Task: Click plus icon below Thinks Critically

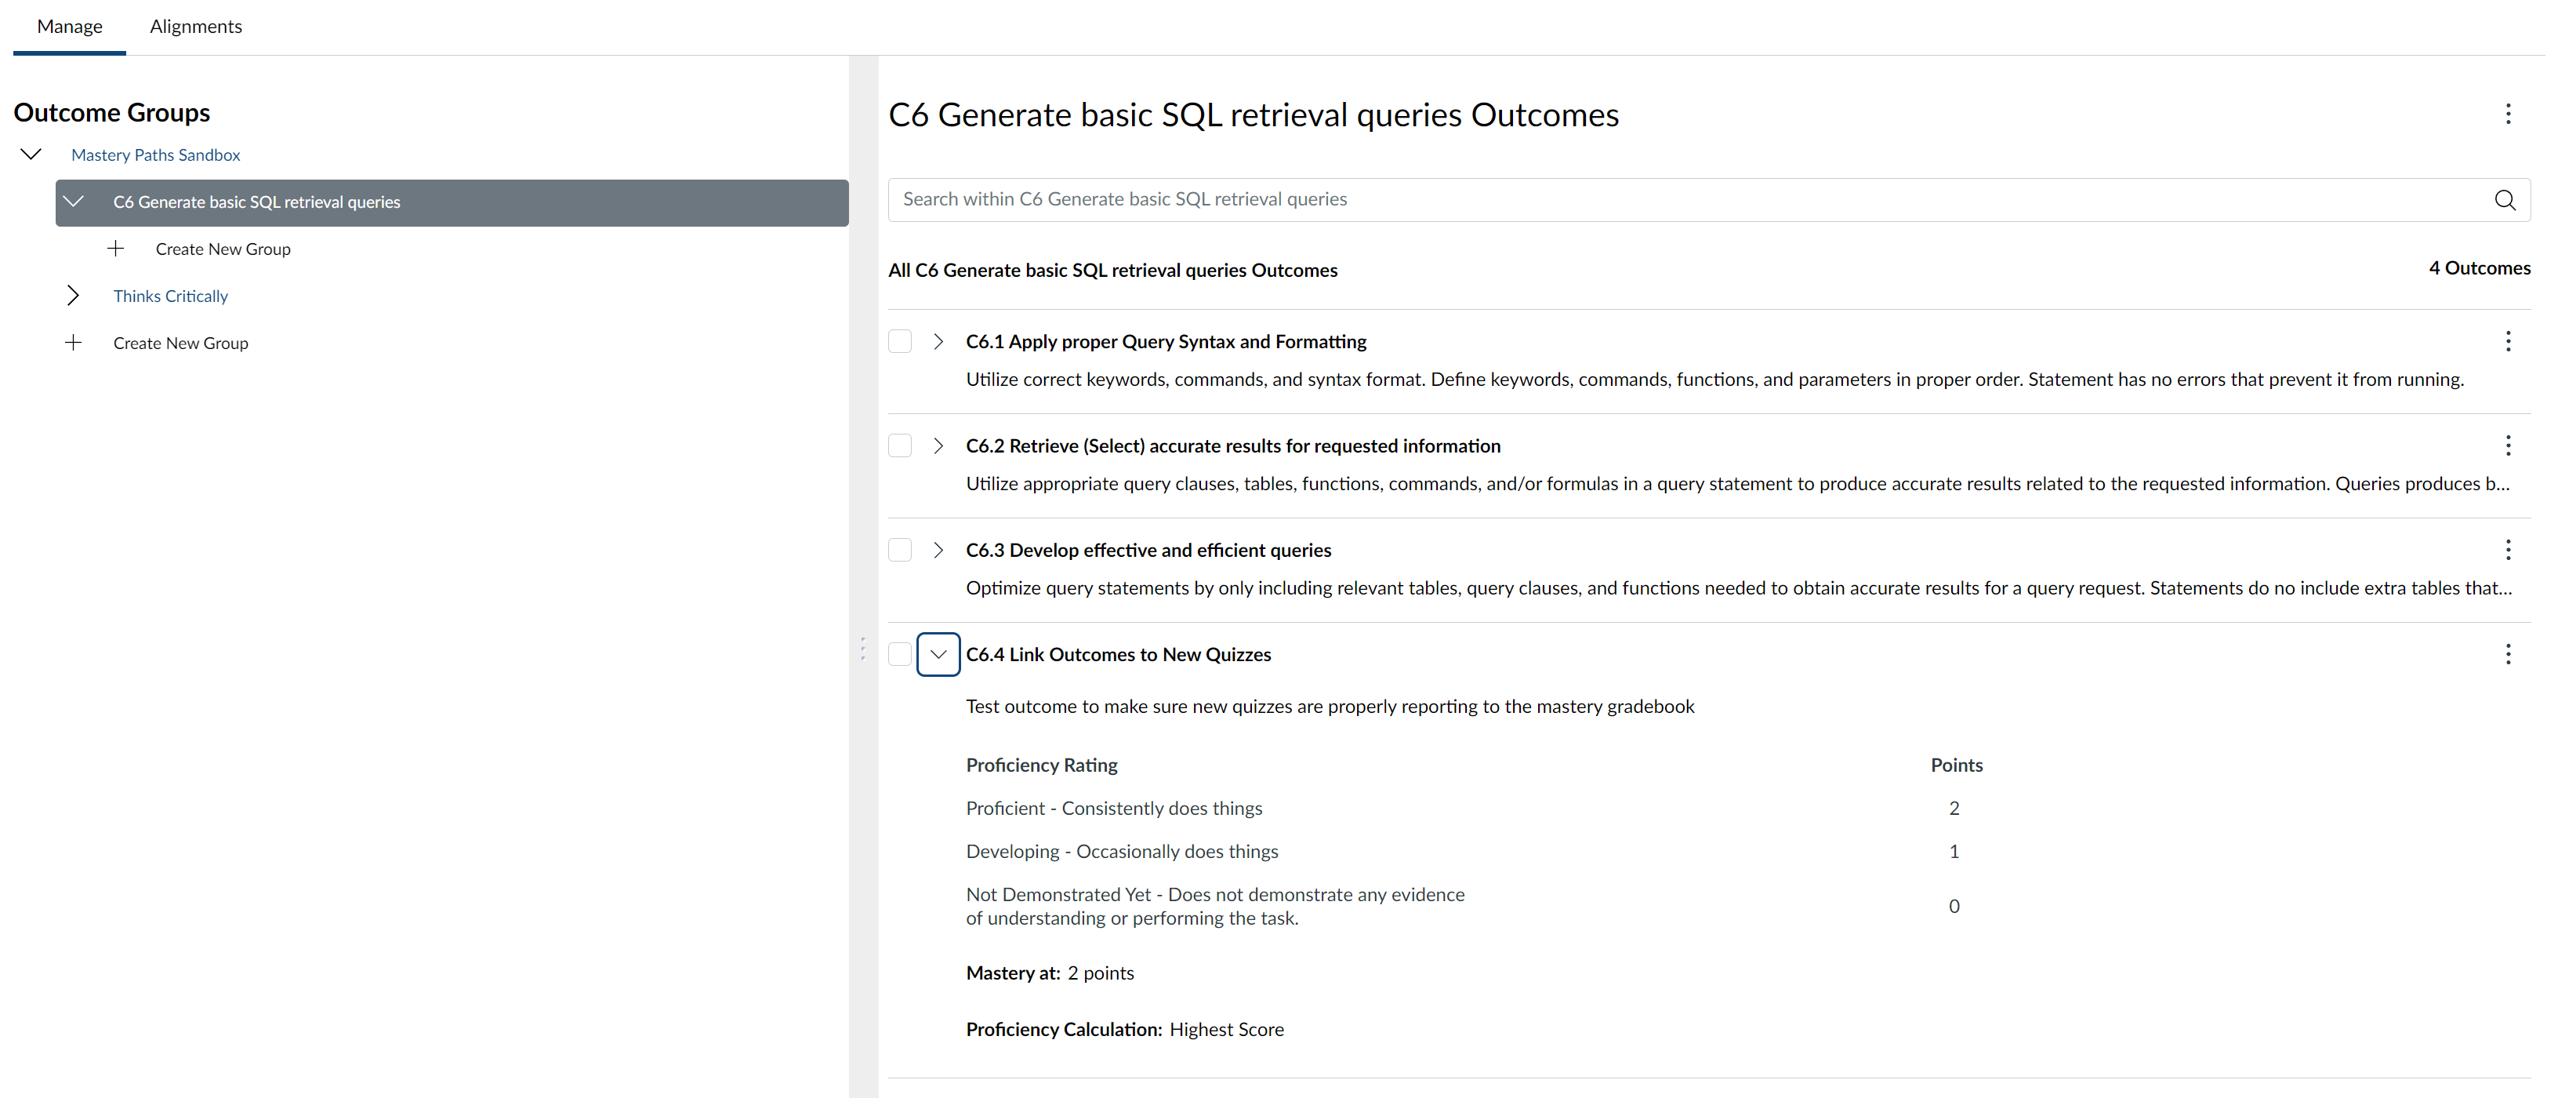Action: [x=73, y=342]
